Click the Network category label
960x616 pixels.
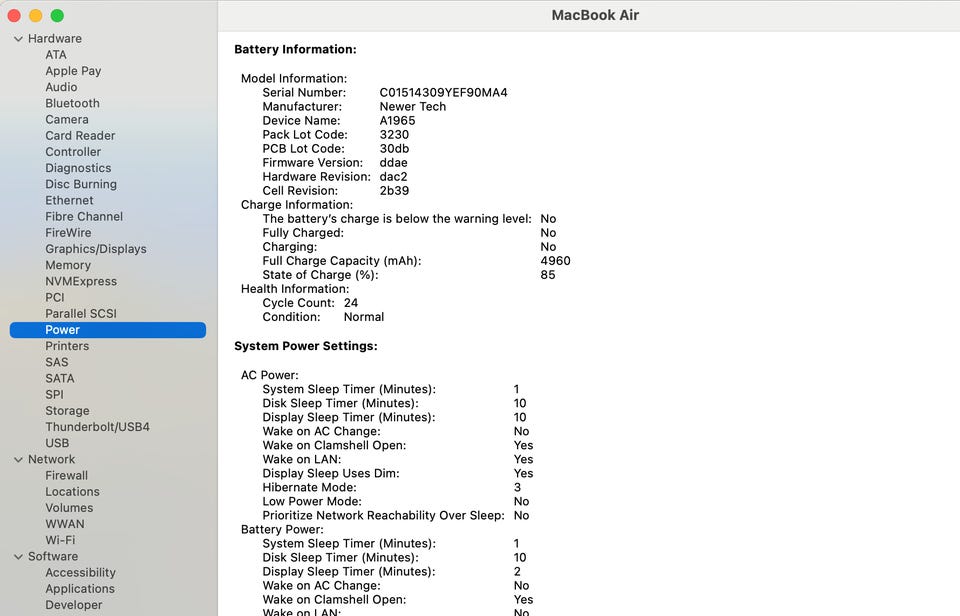tap(51, 459)
